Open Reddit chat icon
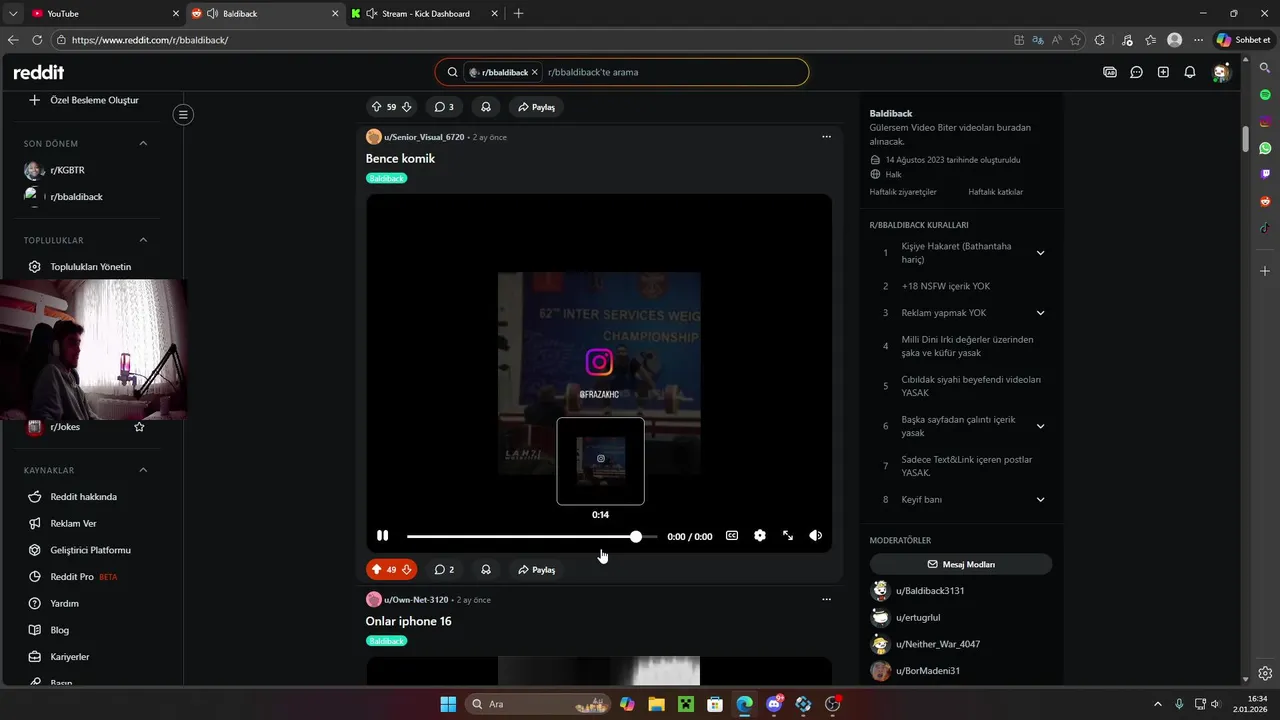This screenshot has width=1280, height=720. click(x=1137, y=72)
